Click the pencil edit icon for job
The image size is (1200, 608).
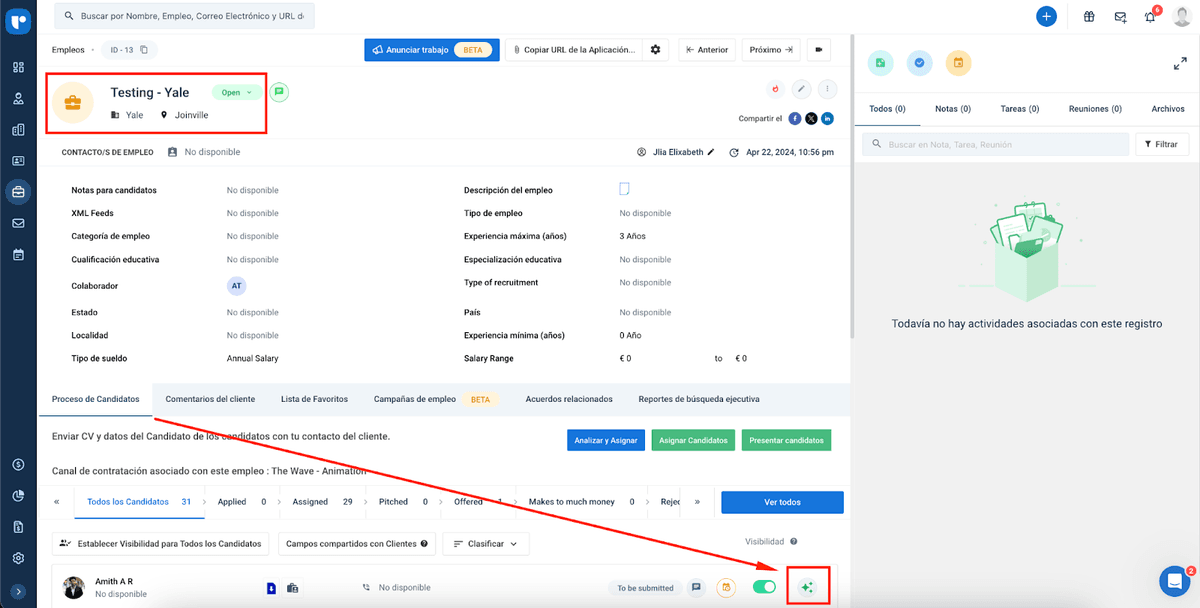click(801, 89)
